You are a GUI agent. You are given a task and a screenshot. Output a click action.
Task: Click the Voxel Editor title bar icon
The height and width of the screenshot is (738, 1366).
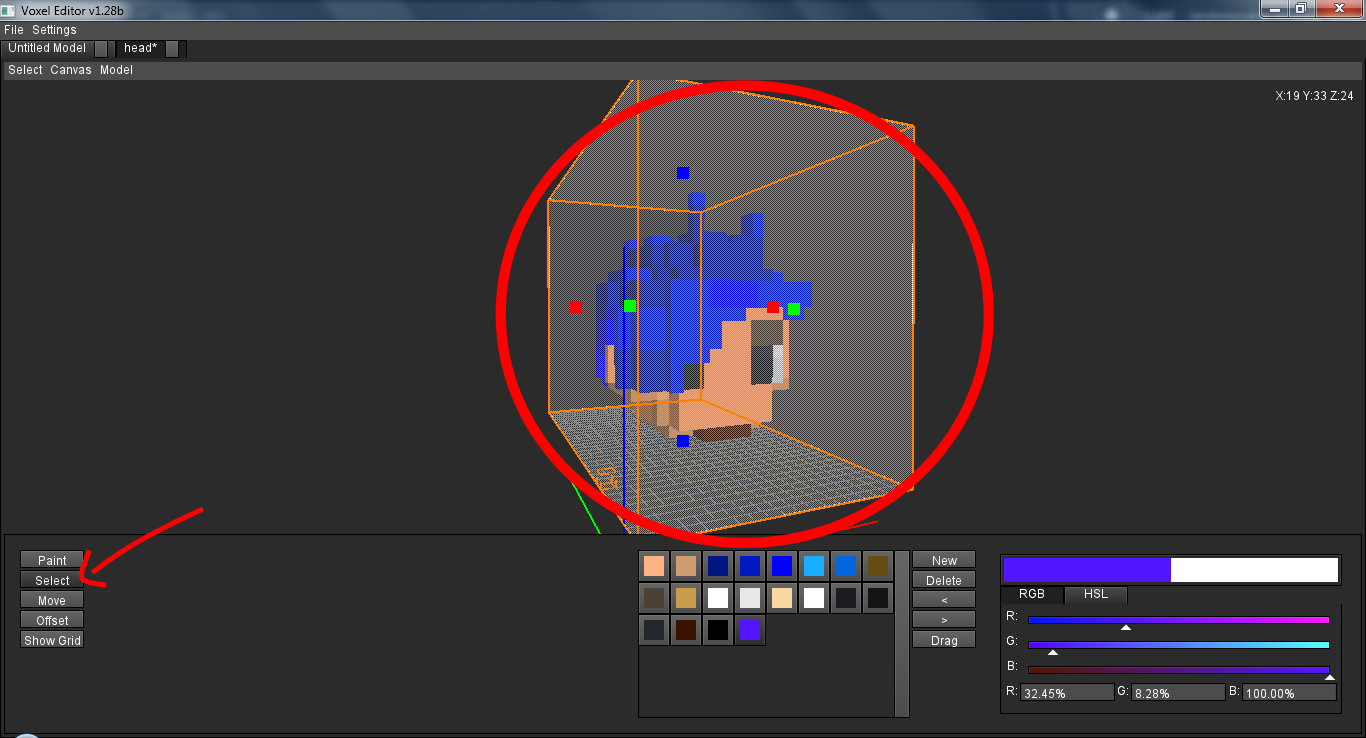pos(8,10)
